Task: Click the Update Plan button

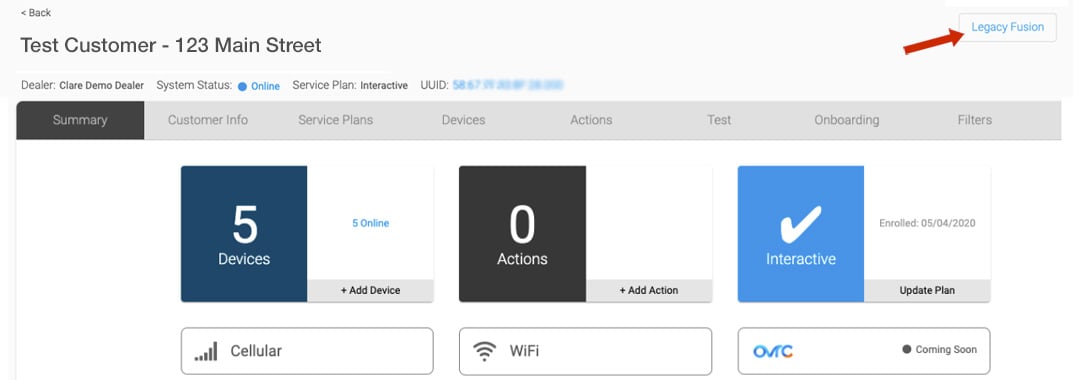Action: tap(927, 291)
